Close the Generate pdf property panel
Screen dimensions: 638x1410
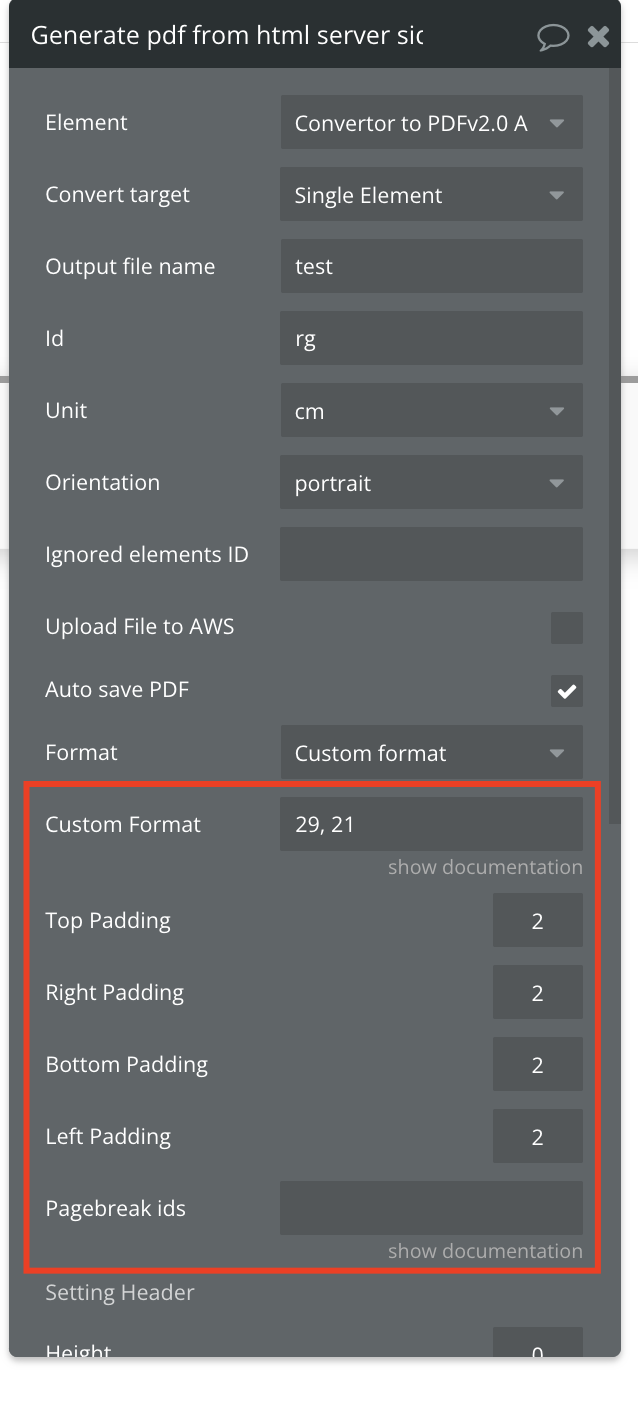(598, 37)
